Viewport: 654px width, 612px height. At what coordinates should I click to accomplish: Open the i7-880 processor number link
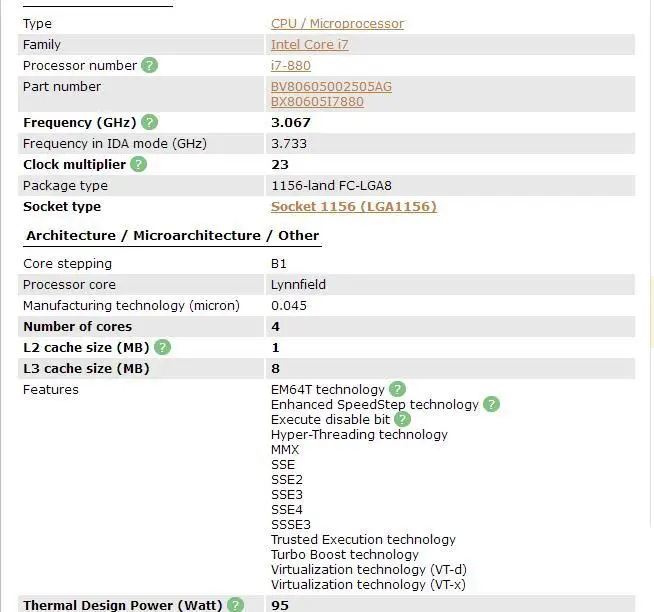pyautogui.click(x=291, y=65)
